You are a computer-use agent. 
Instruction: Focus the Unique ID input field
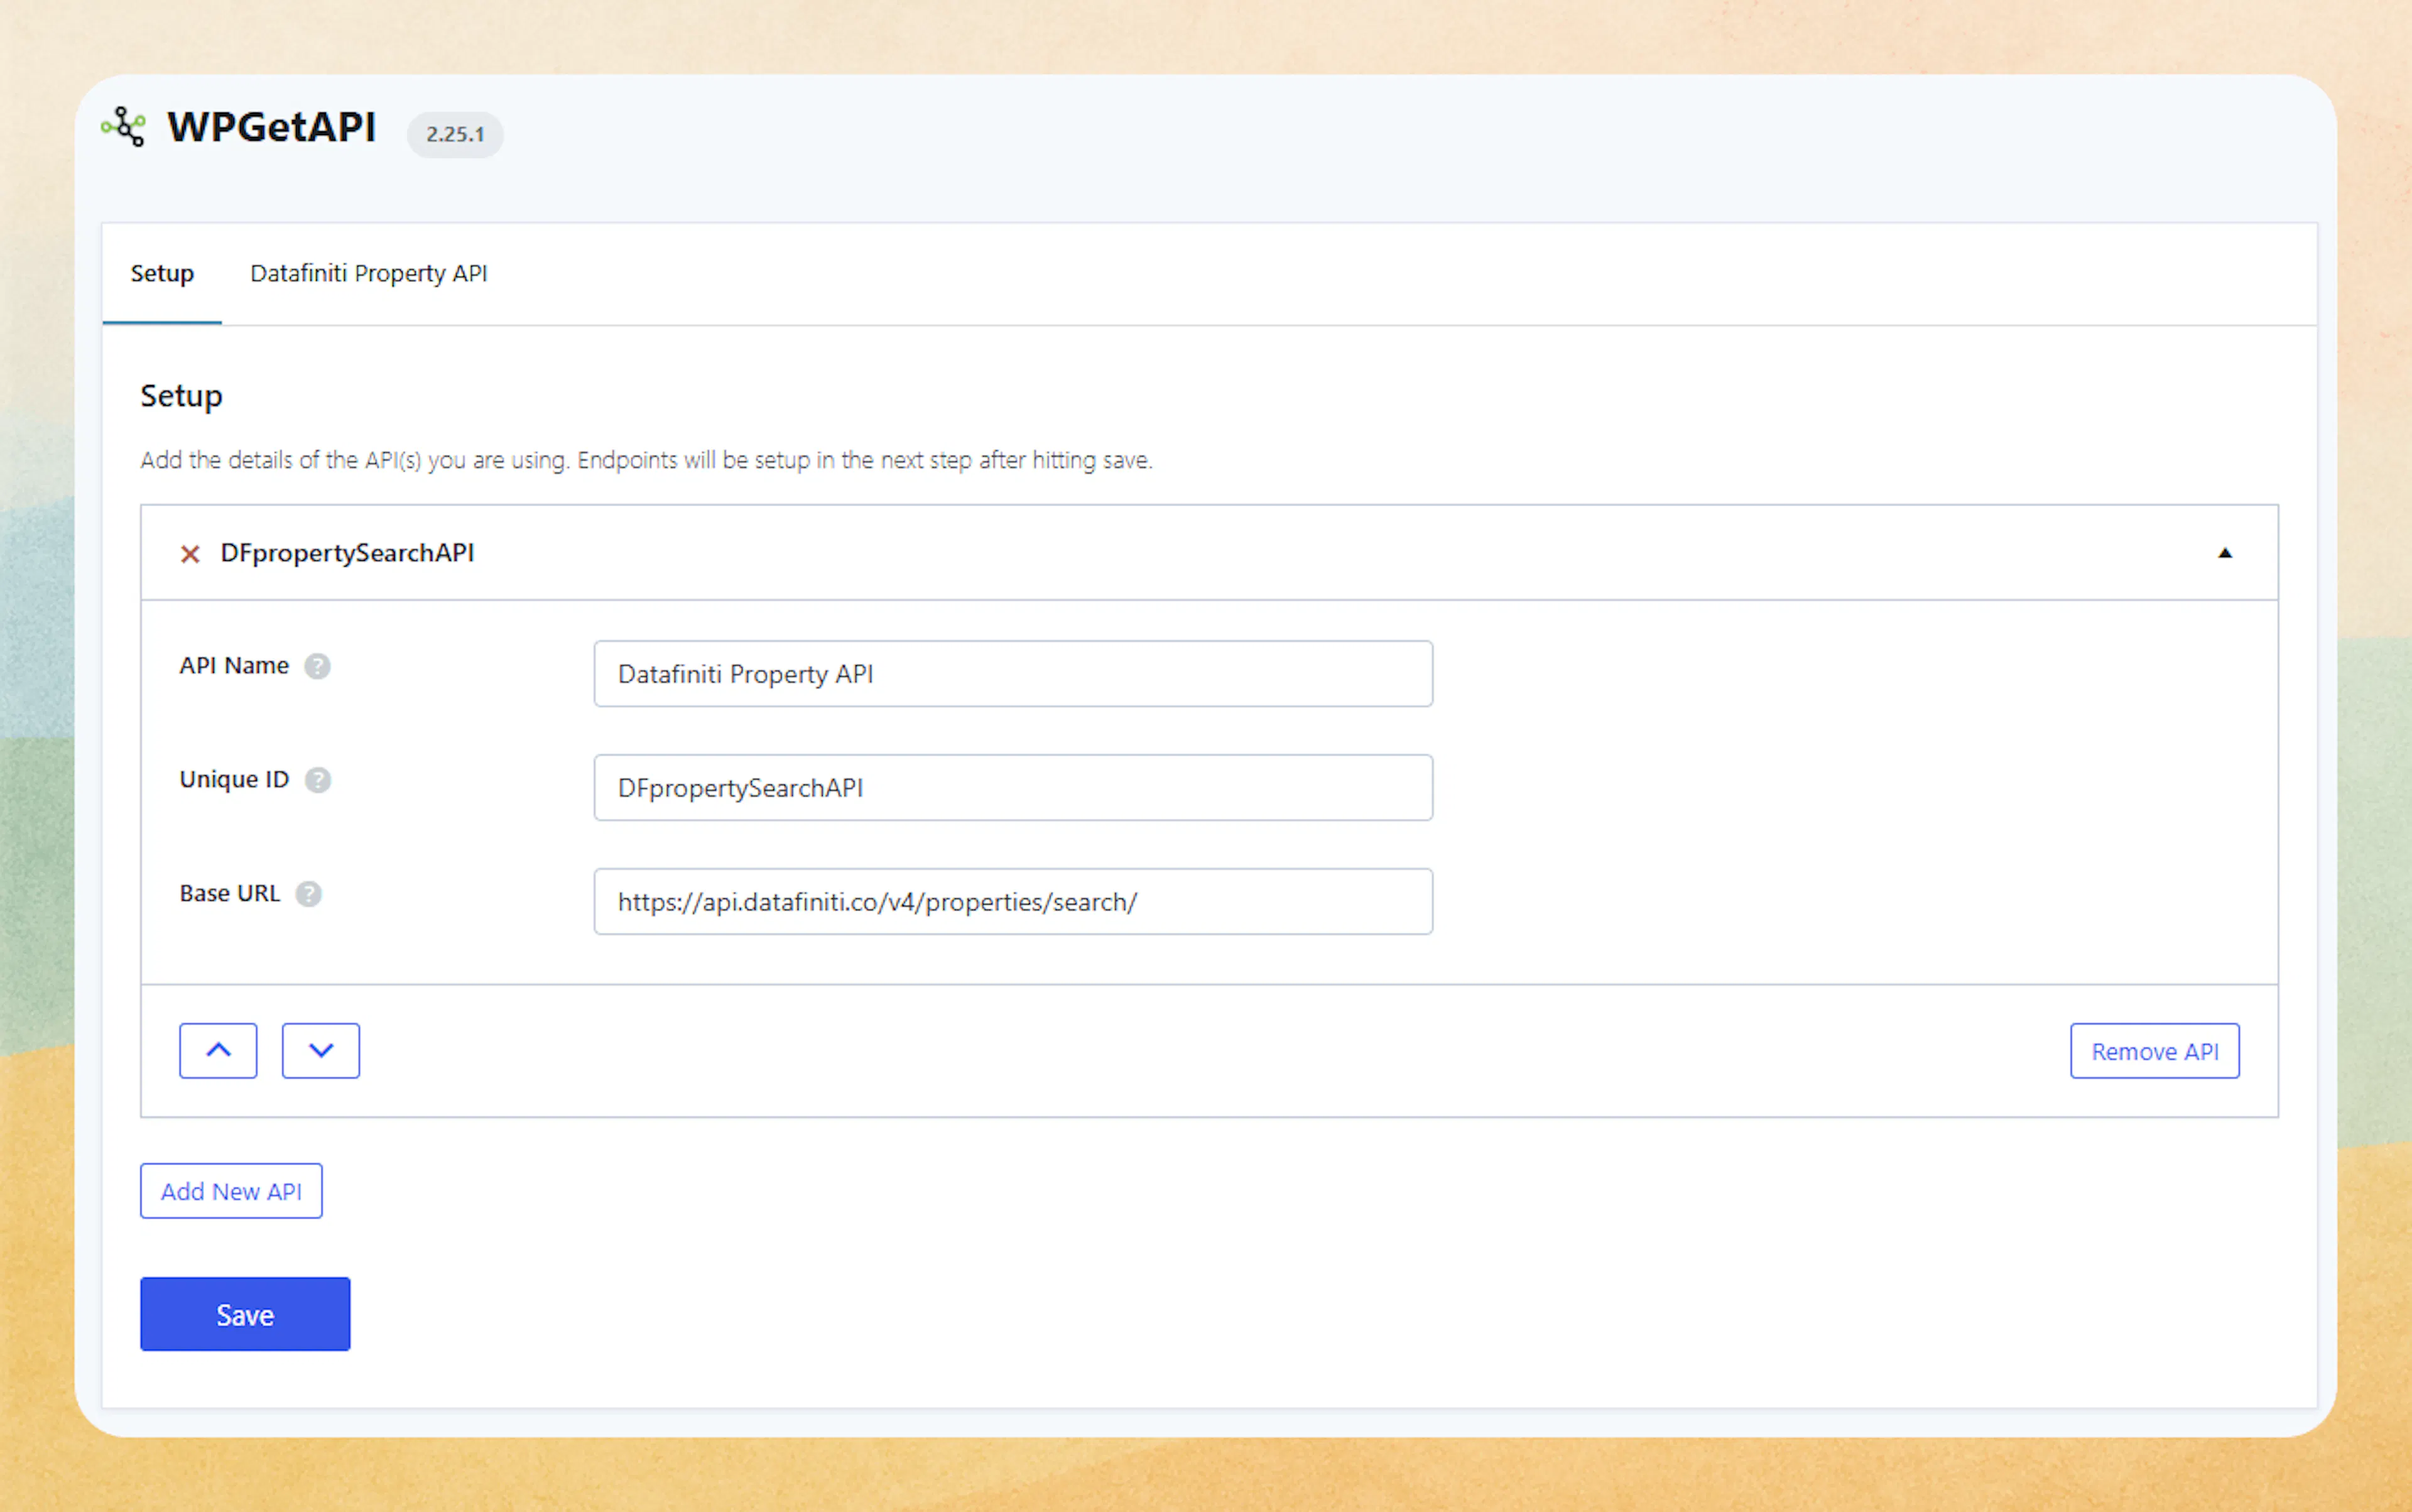[x=1012, y=787]
